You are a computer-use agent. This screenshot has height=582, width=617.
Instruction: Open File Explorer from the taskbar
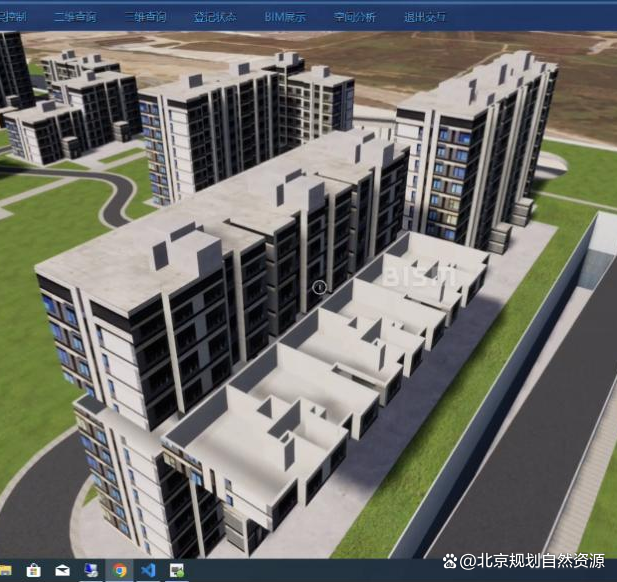[x=6, y=571]
